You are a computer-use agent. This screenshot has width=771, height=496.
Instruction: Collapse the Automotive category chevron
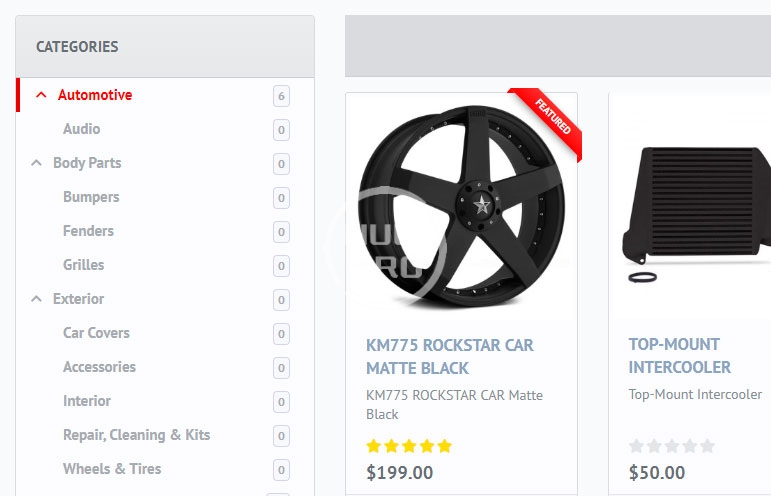[41, 95]
